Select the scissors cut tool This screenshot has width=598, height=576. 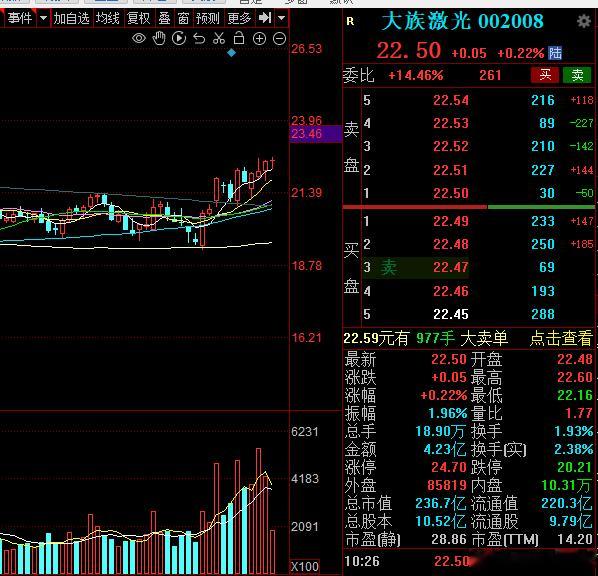coord(219,39)
